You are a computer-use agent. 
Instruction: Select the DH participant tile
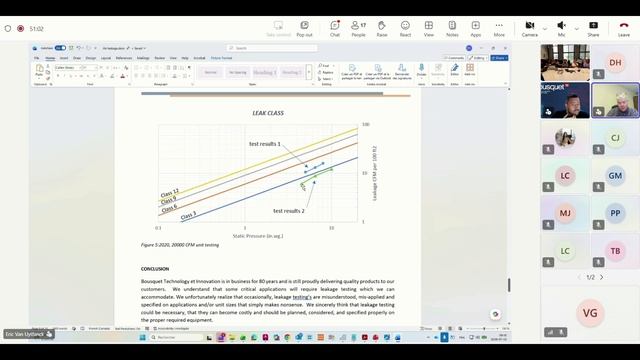(x=615, y=62)
